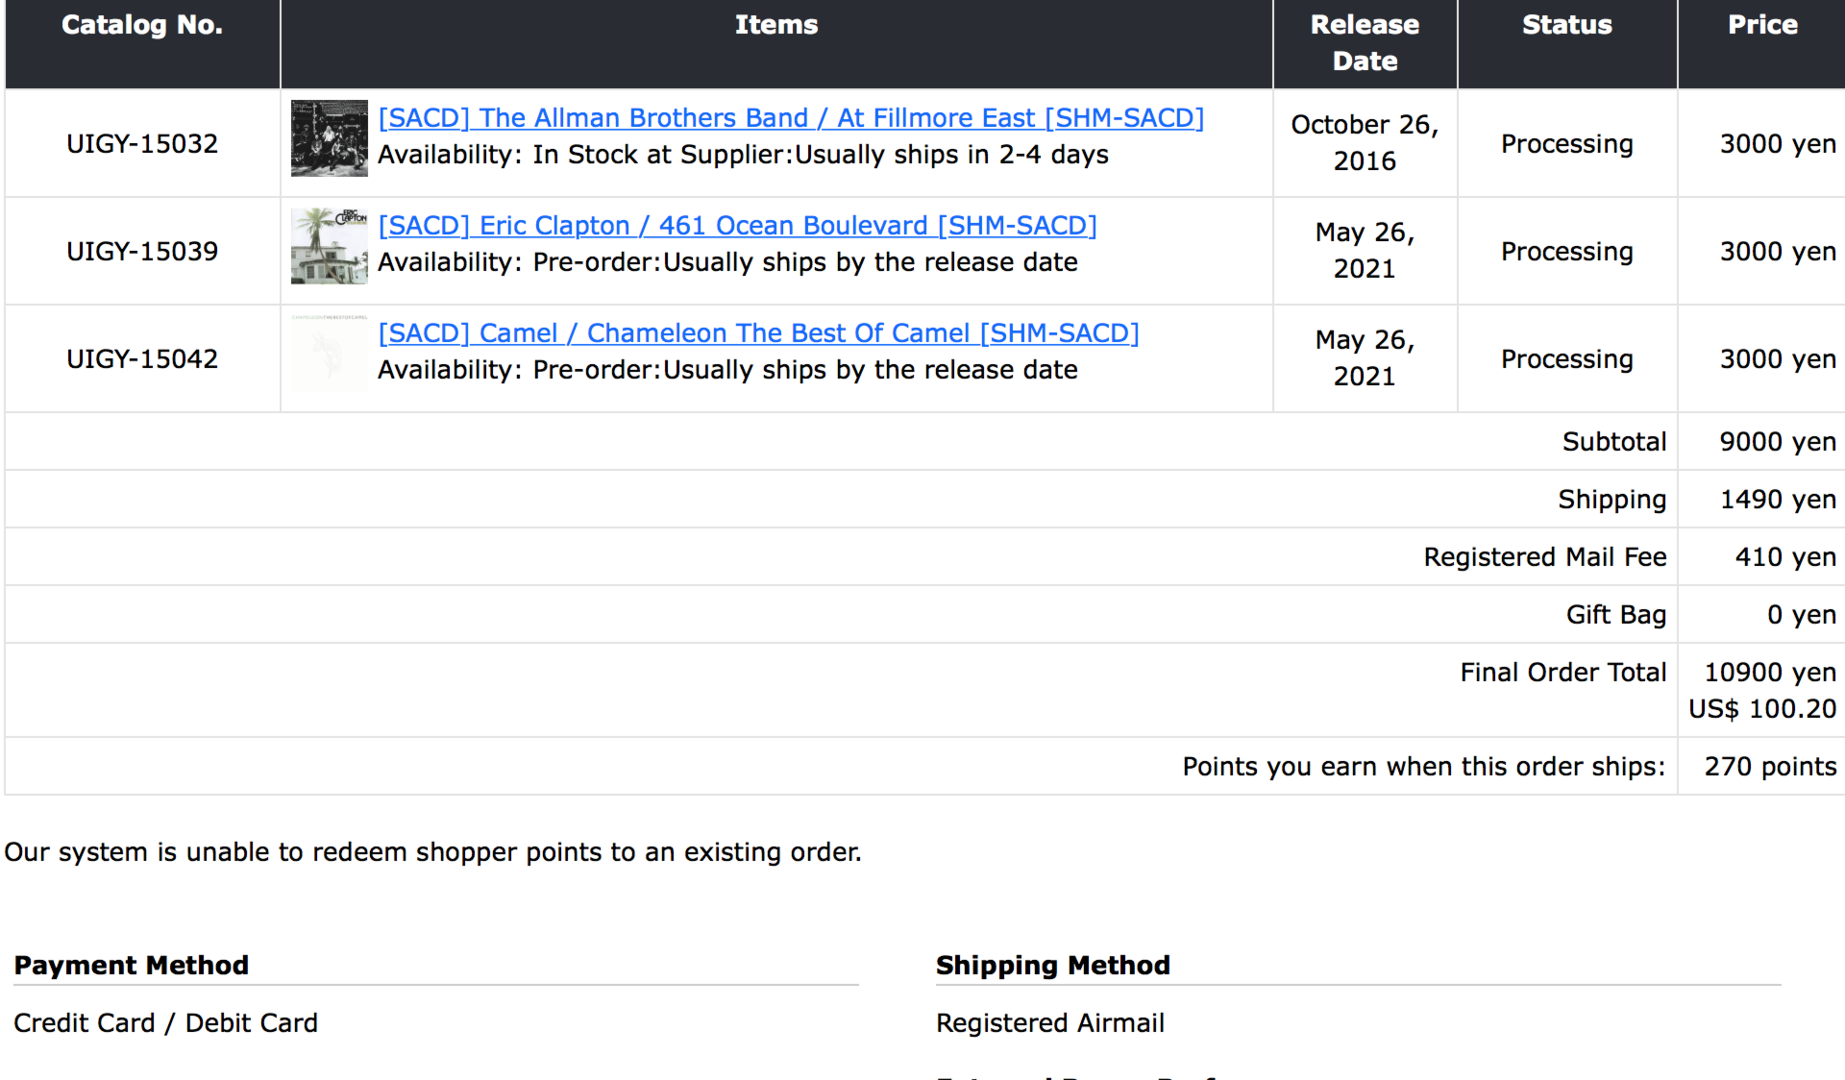Viewport: 1845px width, 1080px height.
Task: Click the US$ 100.20 converted total
Action: tap(1762, 710)
